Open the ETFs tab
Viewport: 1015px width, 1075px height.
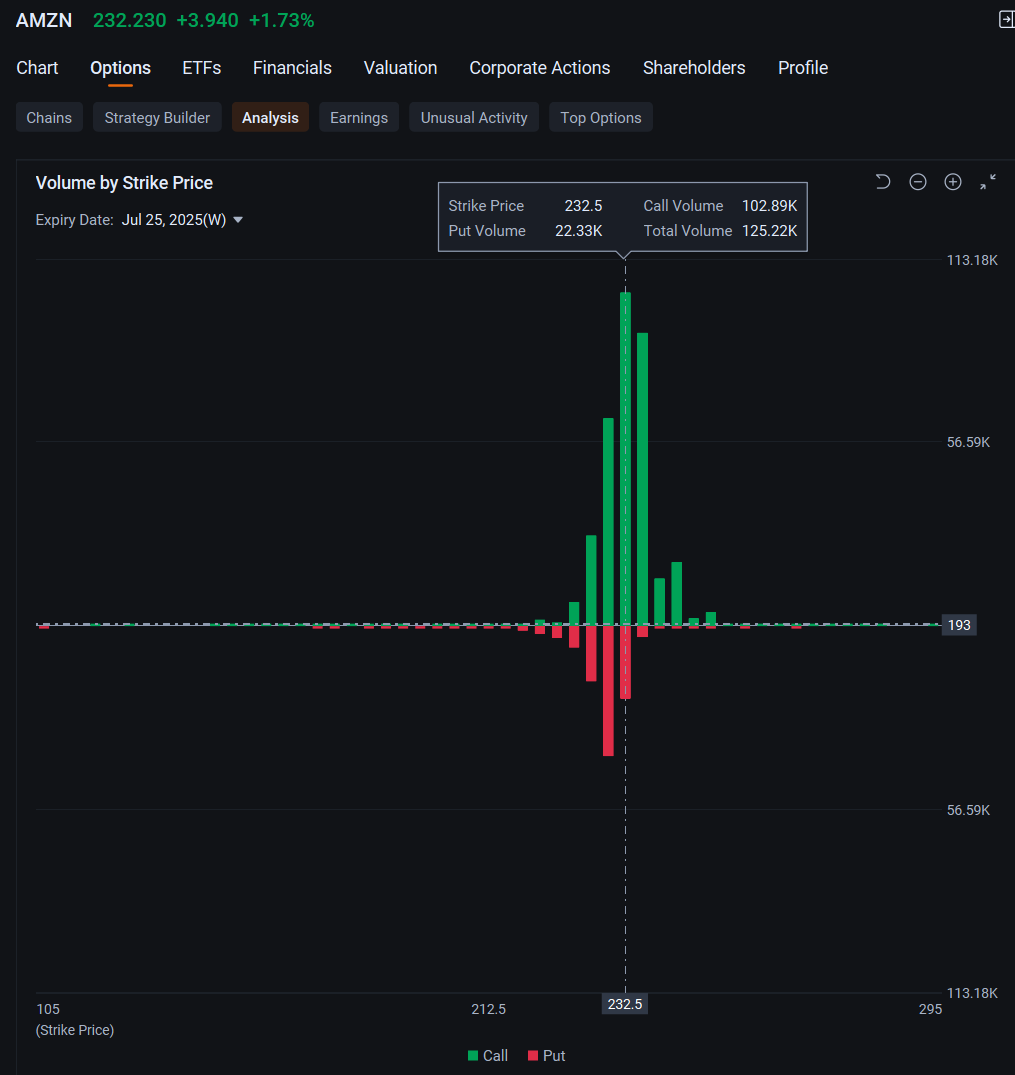[x=202, y=68]
